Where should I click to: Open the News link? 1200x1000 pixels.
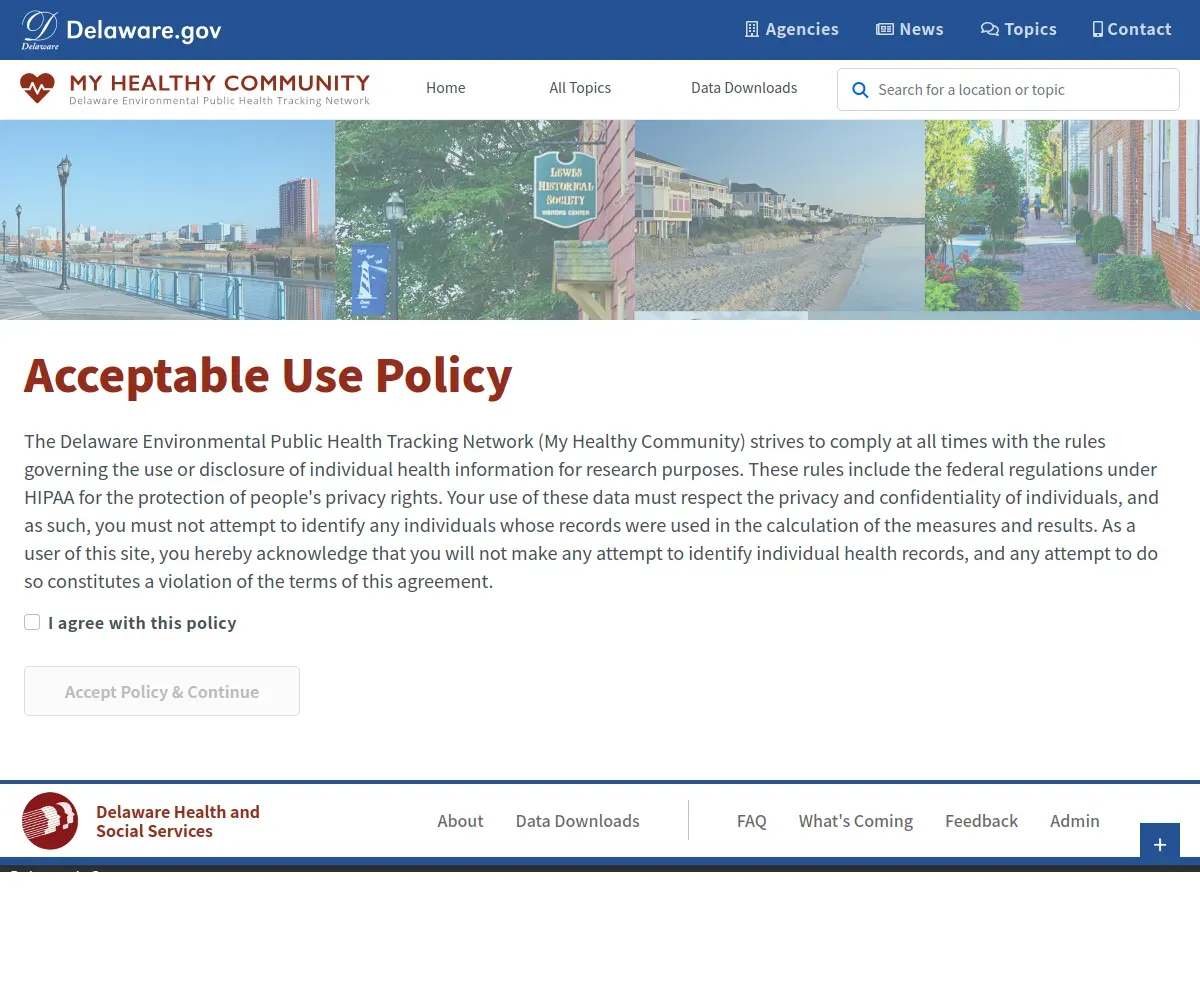pyautogui.click(x=910, y=29)
